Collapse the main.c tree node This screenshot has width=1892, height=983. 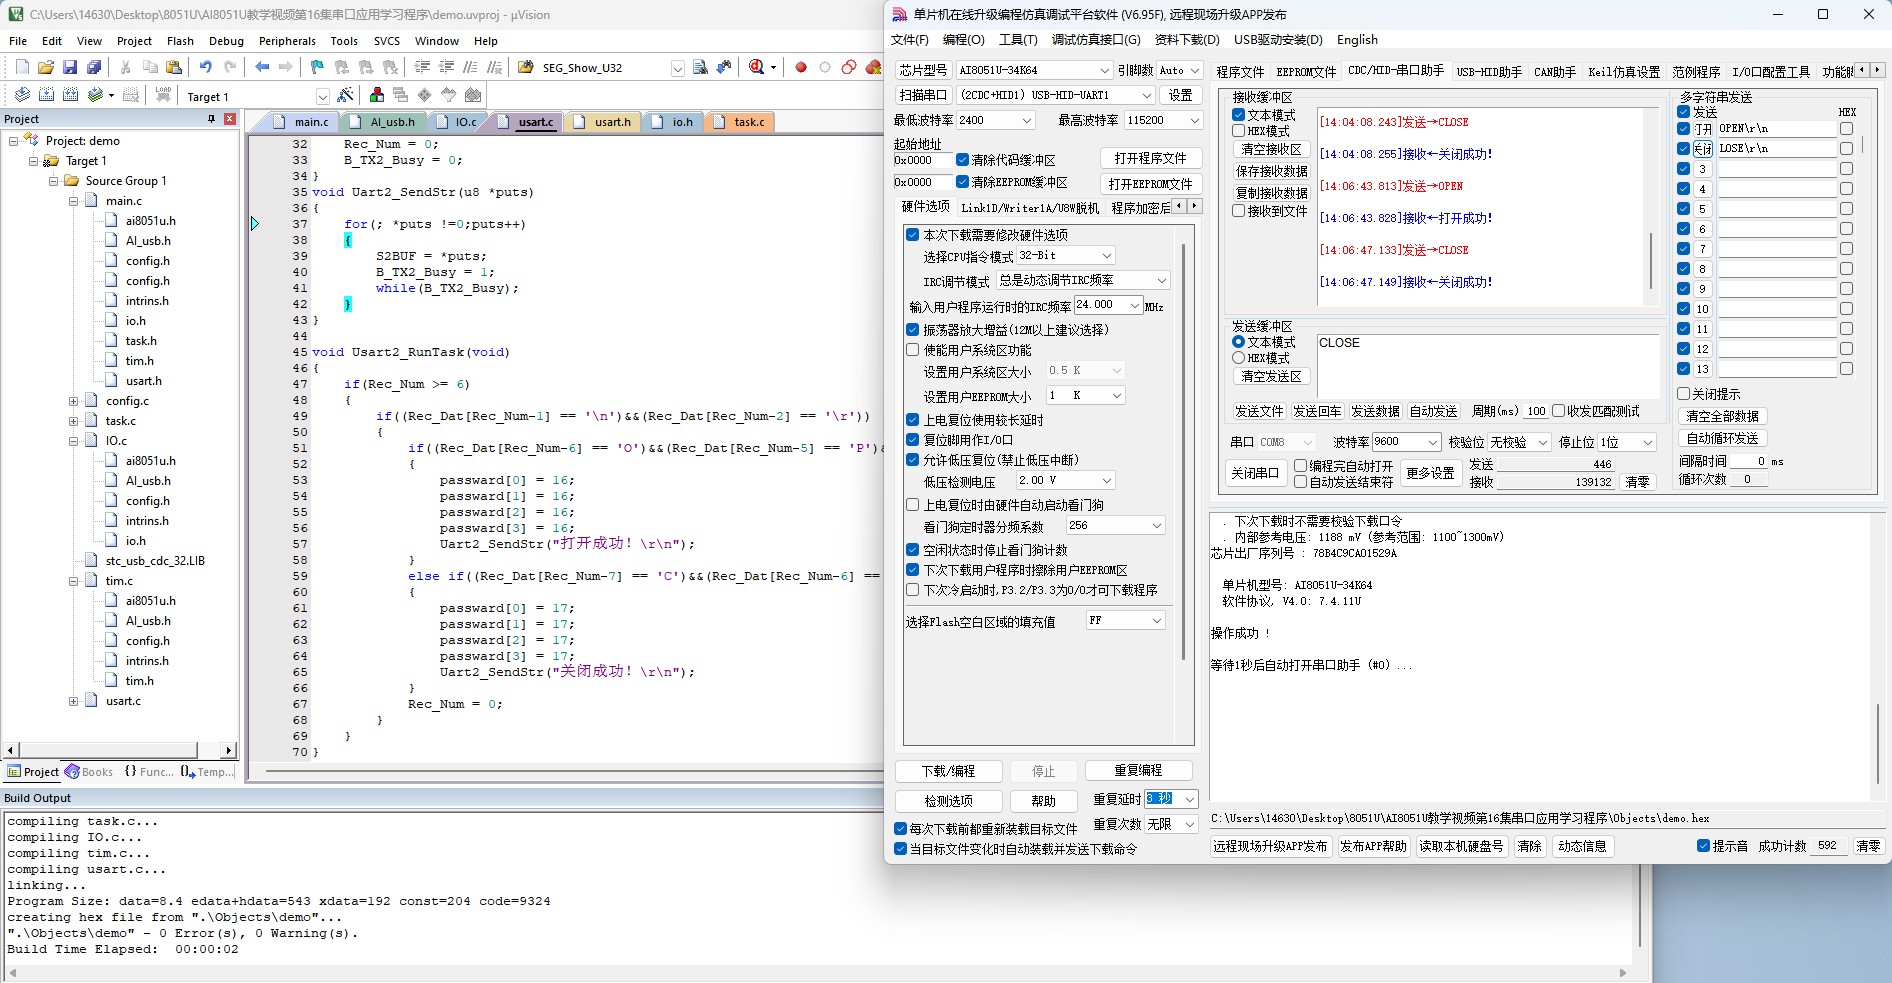(x=74, y=201)
